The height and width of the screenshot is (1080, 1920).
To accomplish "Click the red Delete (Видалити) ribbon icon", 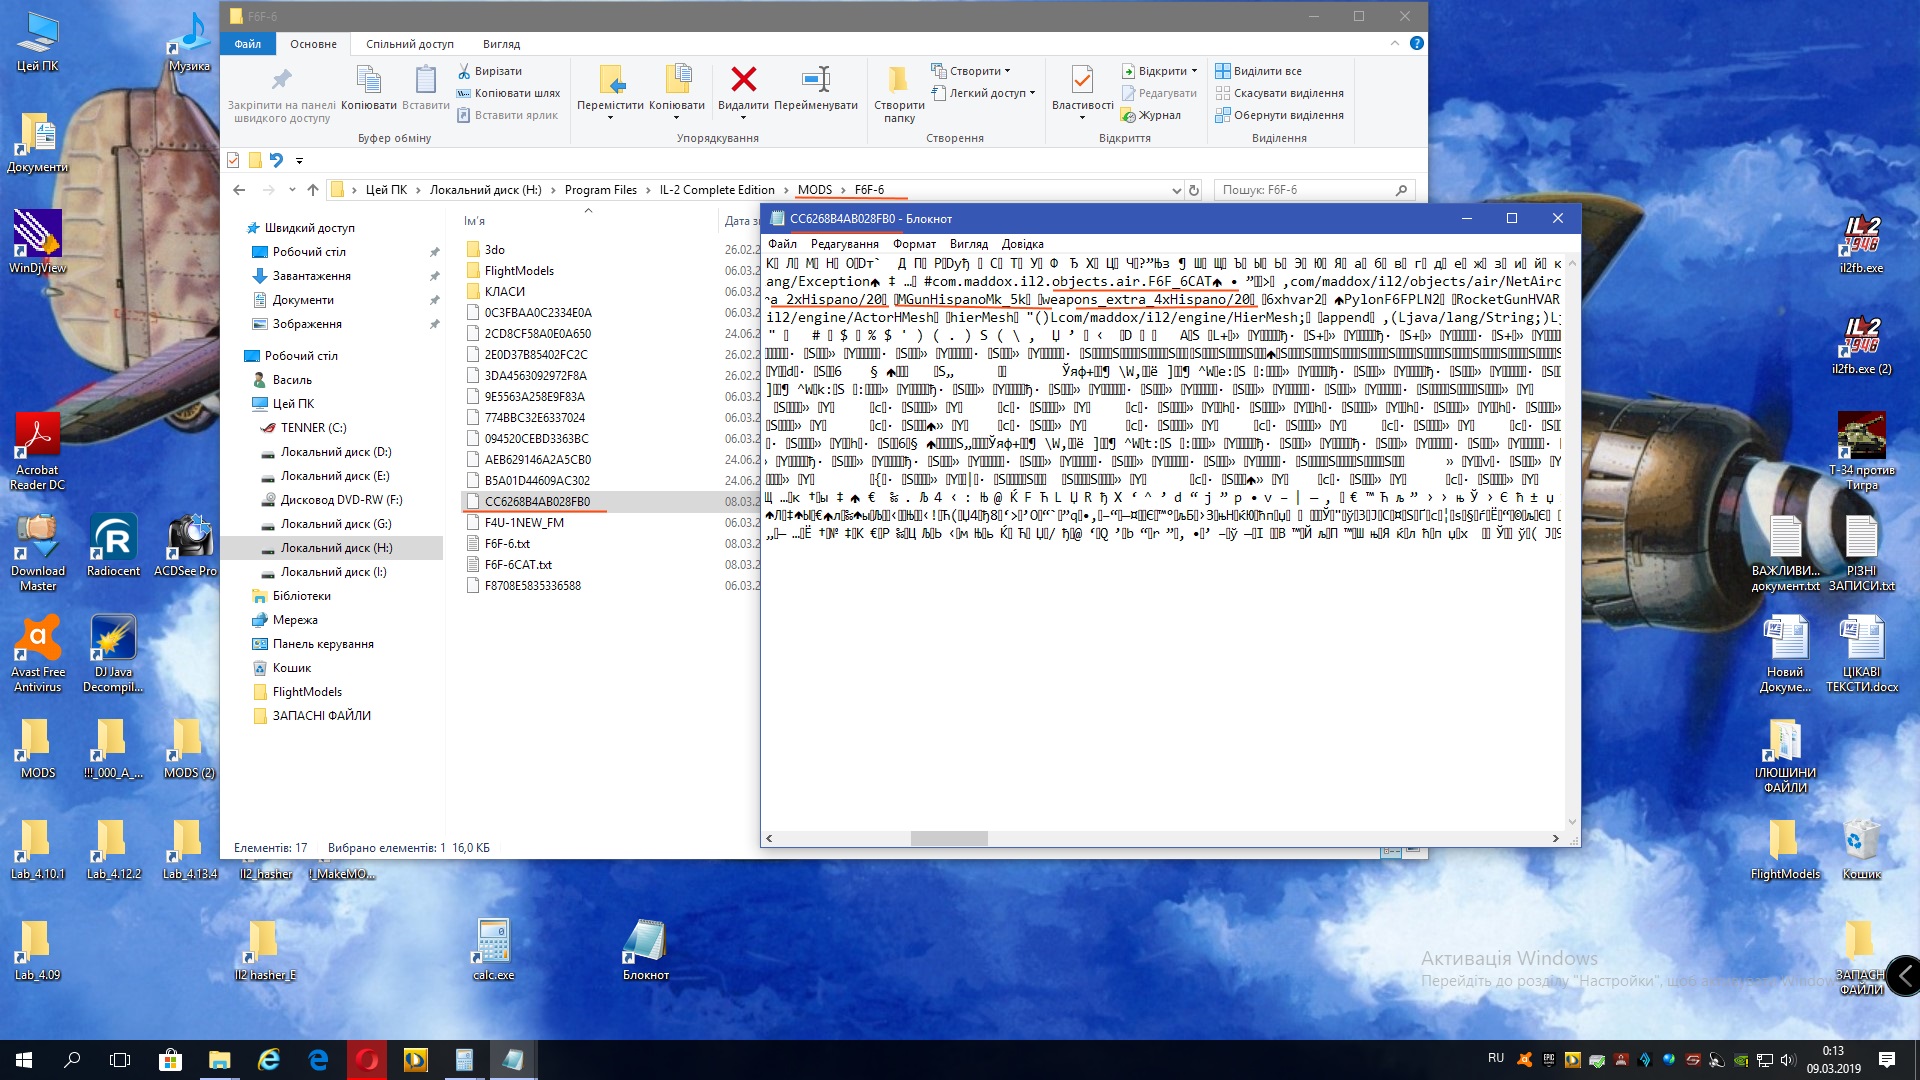I will (743, 80).
